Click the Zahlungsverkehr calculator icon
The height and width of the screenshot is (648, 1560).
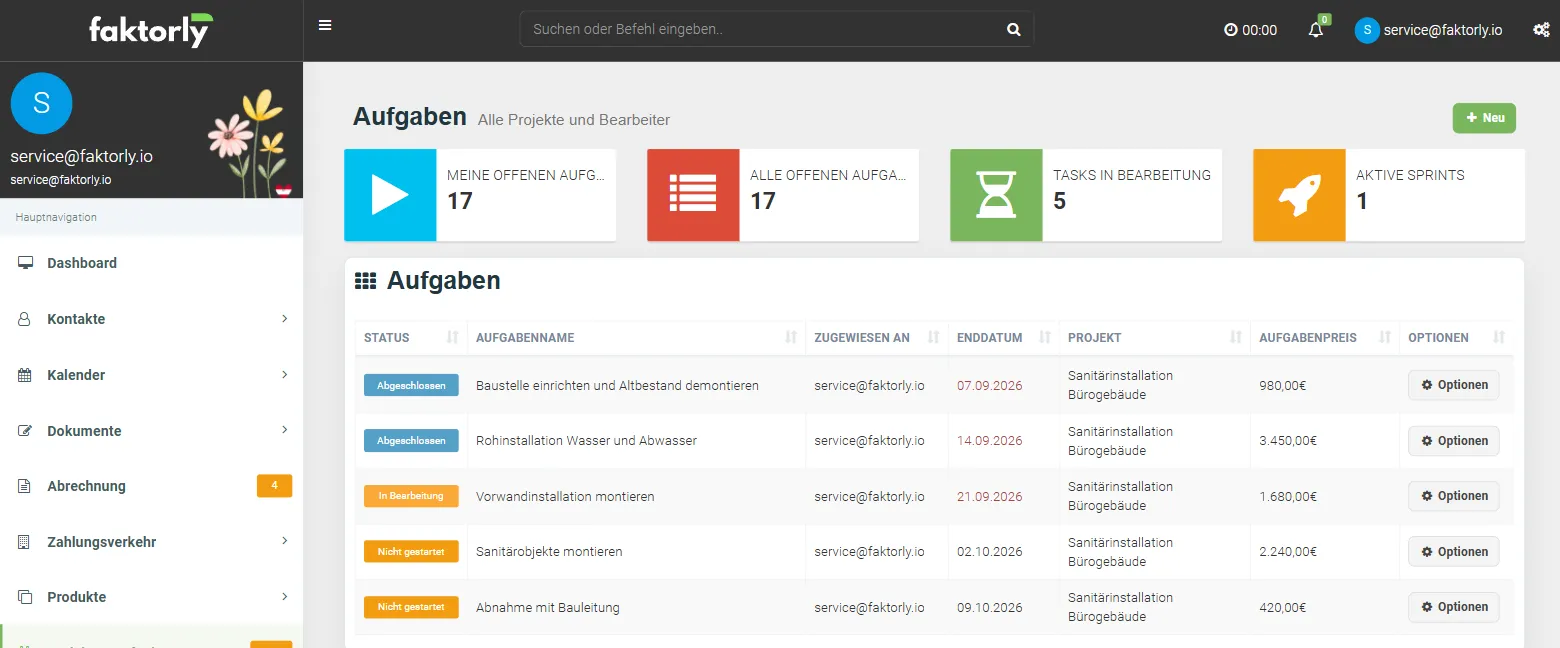click(25, 542)
